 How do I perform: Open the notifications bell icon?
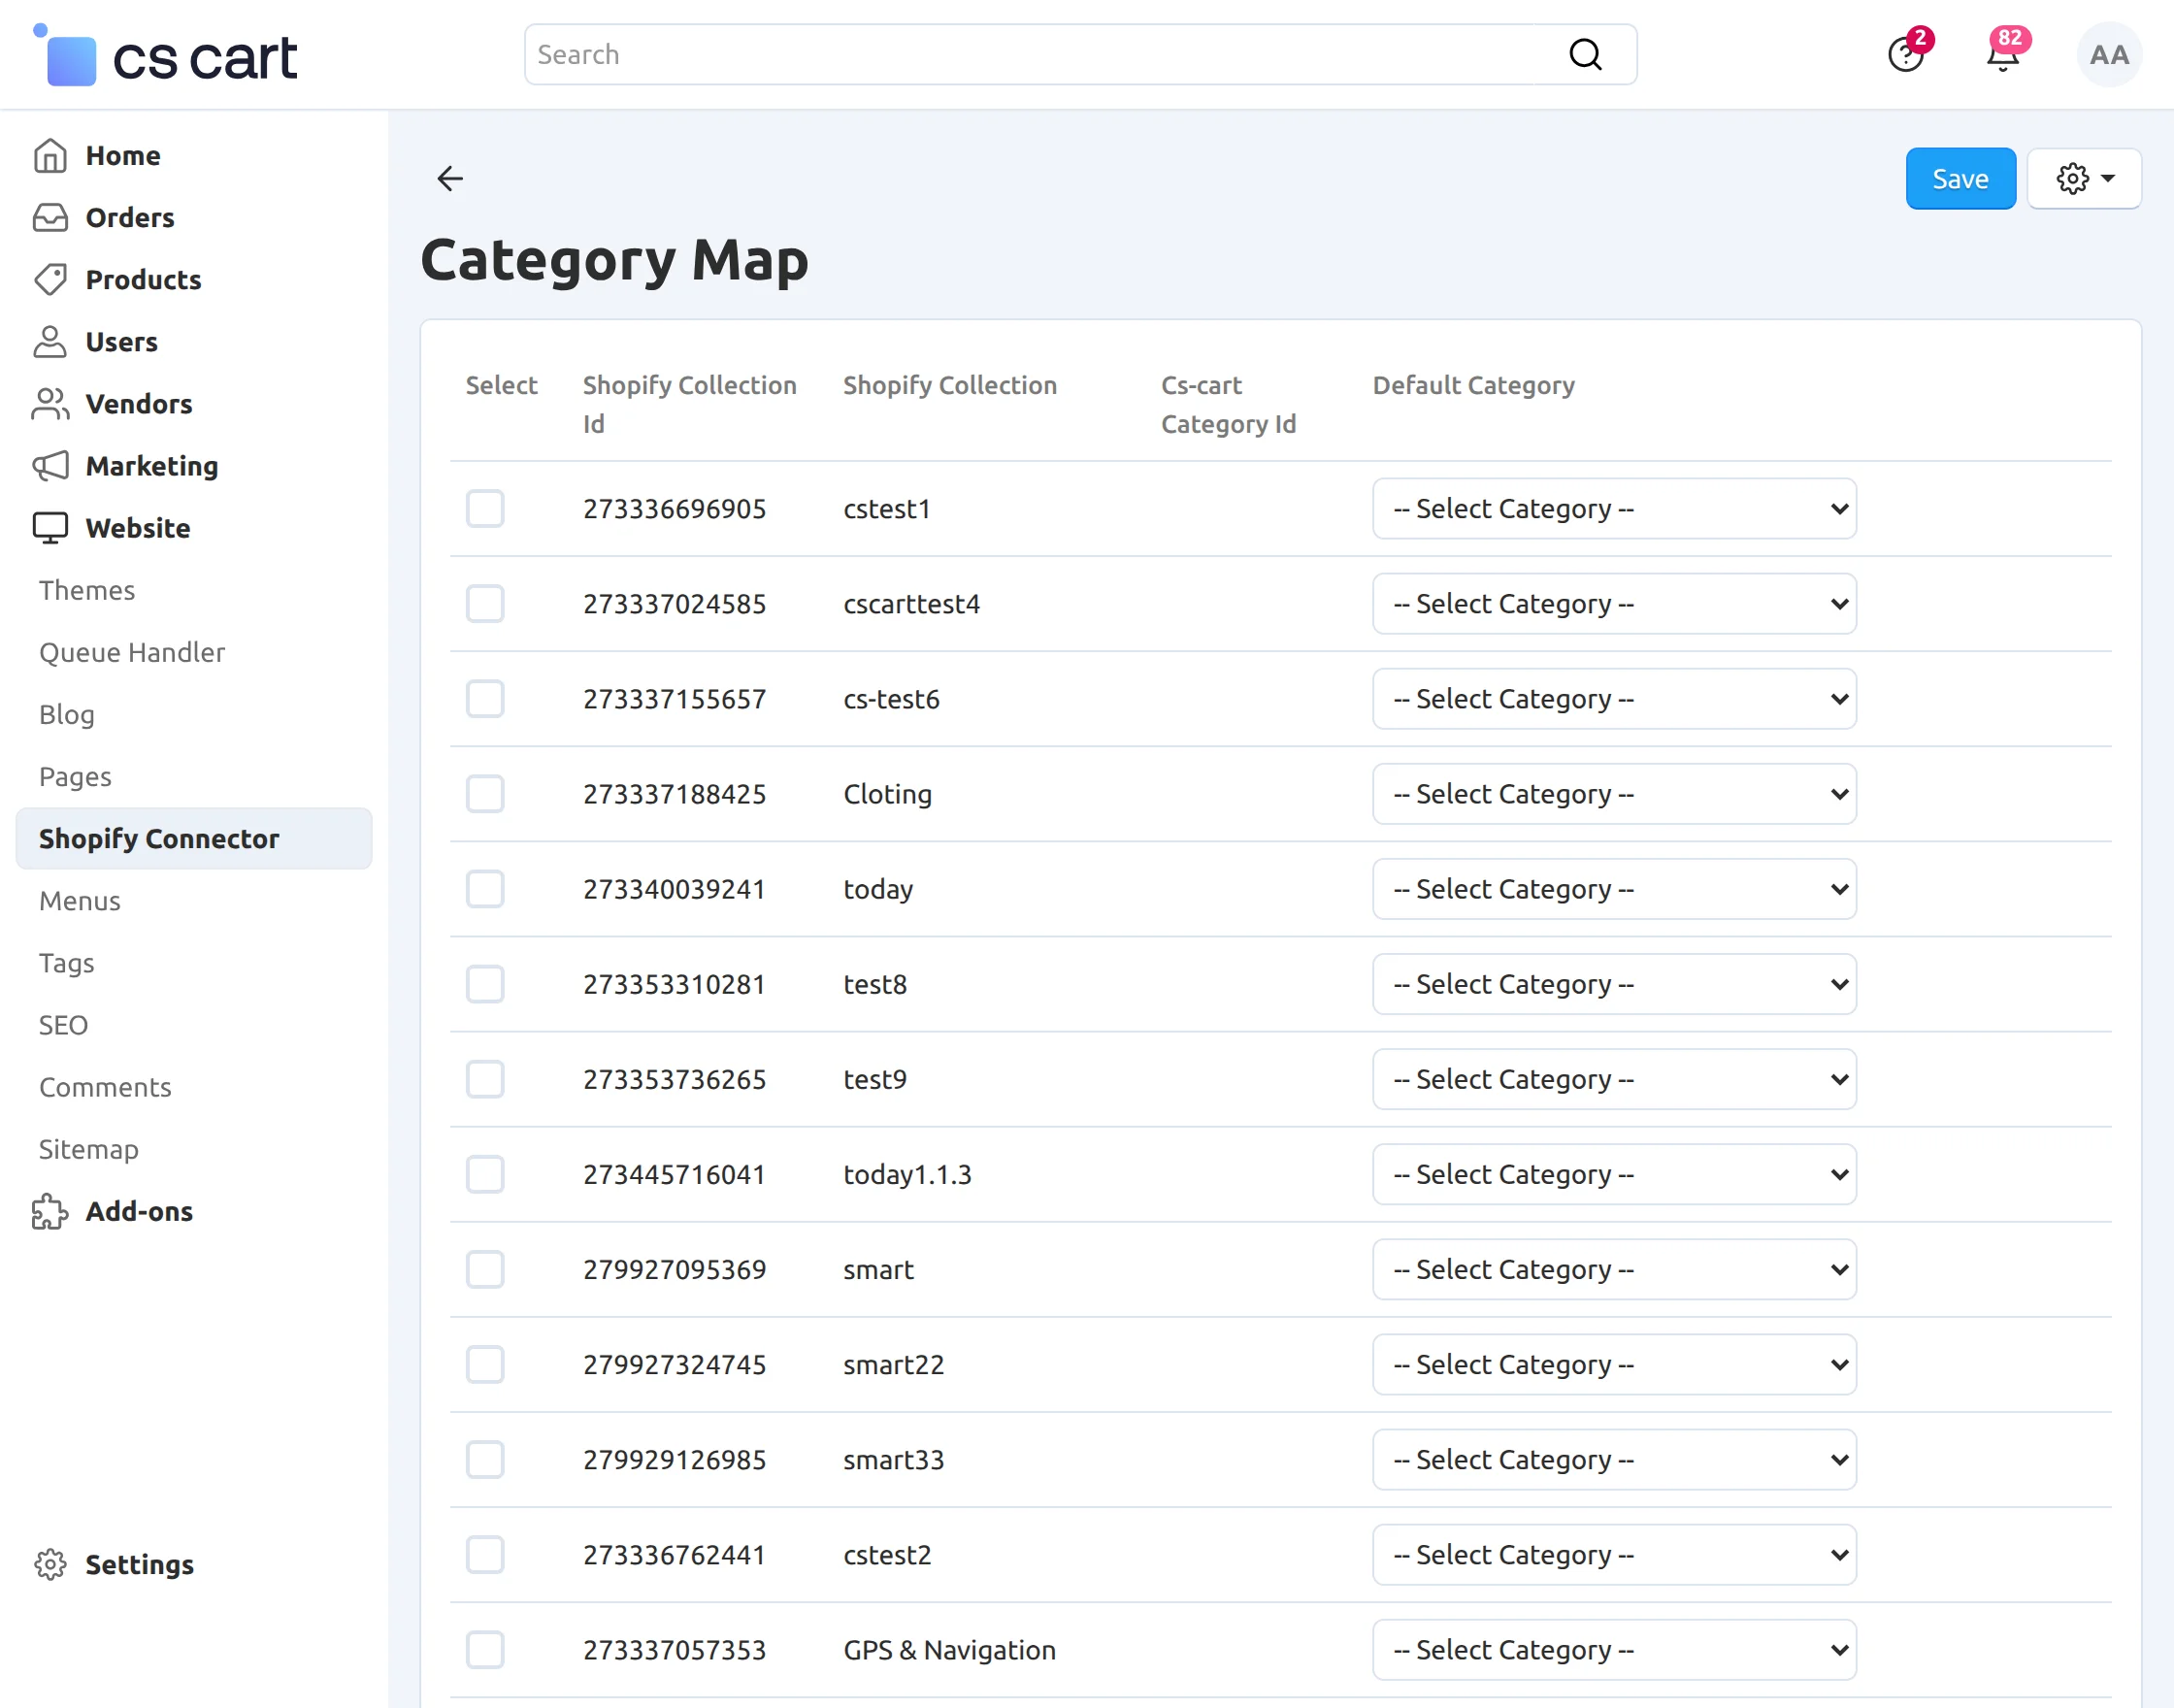tap(2003, 55)
